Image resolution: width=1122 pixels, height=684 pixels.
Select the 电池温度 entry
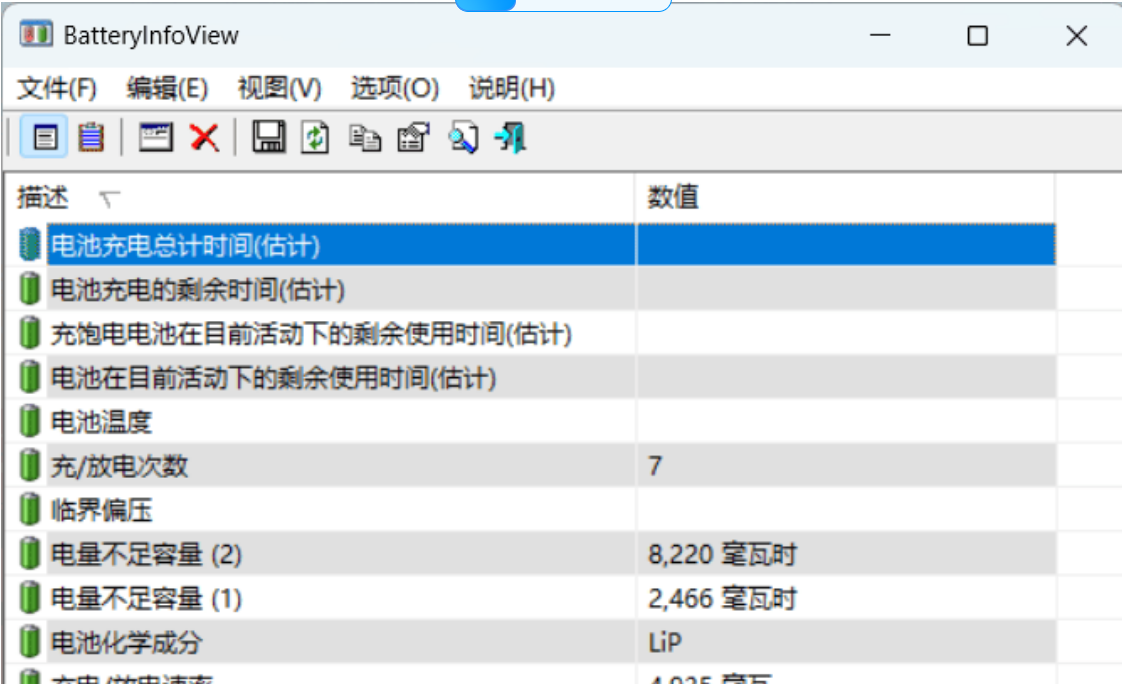click(x=110, y=420)
